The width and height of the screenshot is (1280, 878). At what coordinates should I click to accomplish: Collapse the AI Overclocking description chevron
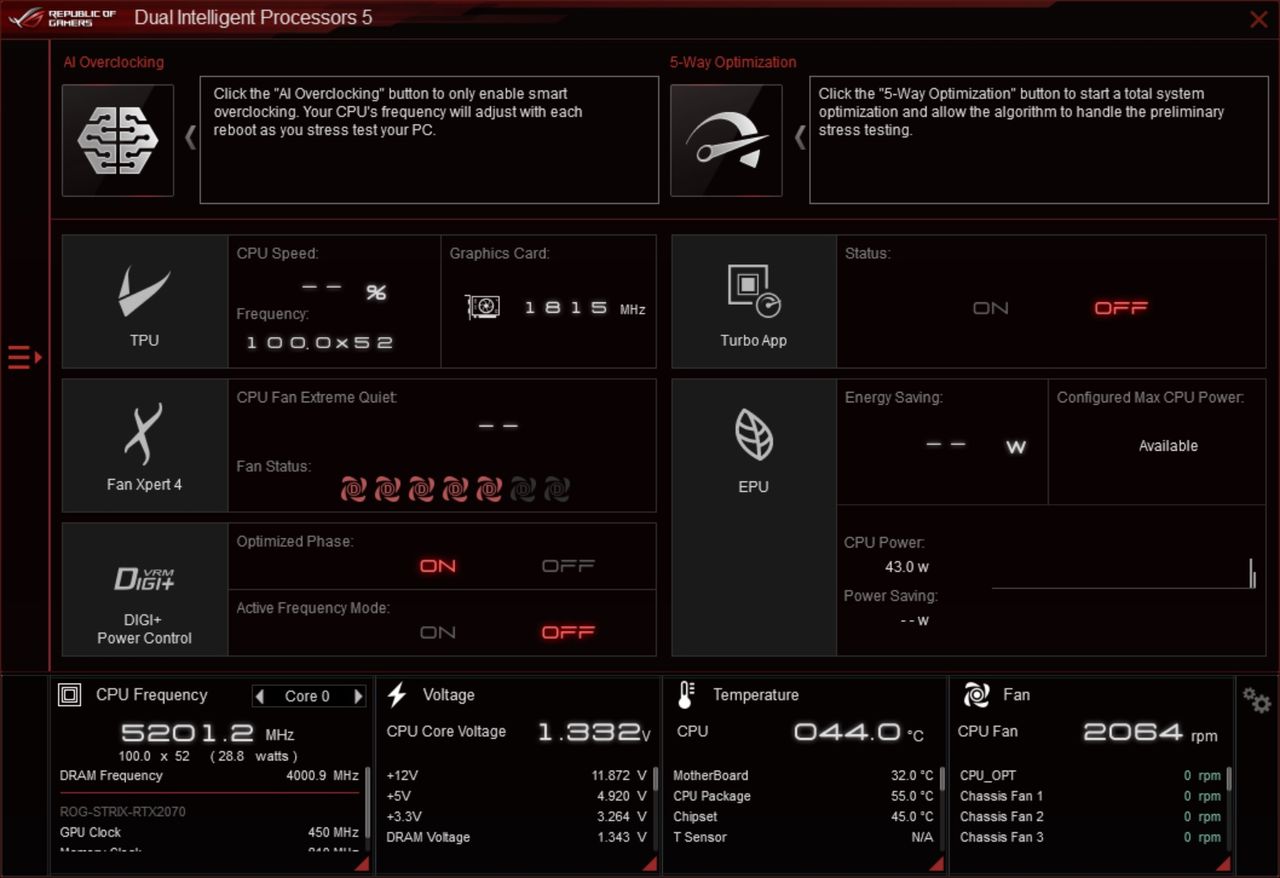coord(190,137)
